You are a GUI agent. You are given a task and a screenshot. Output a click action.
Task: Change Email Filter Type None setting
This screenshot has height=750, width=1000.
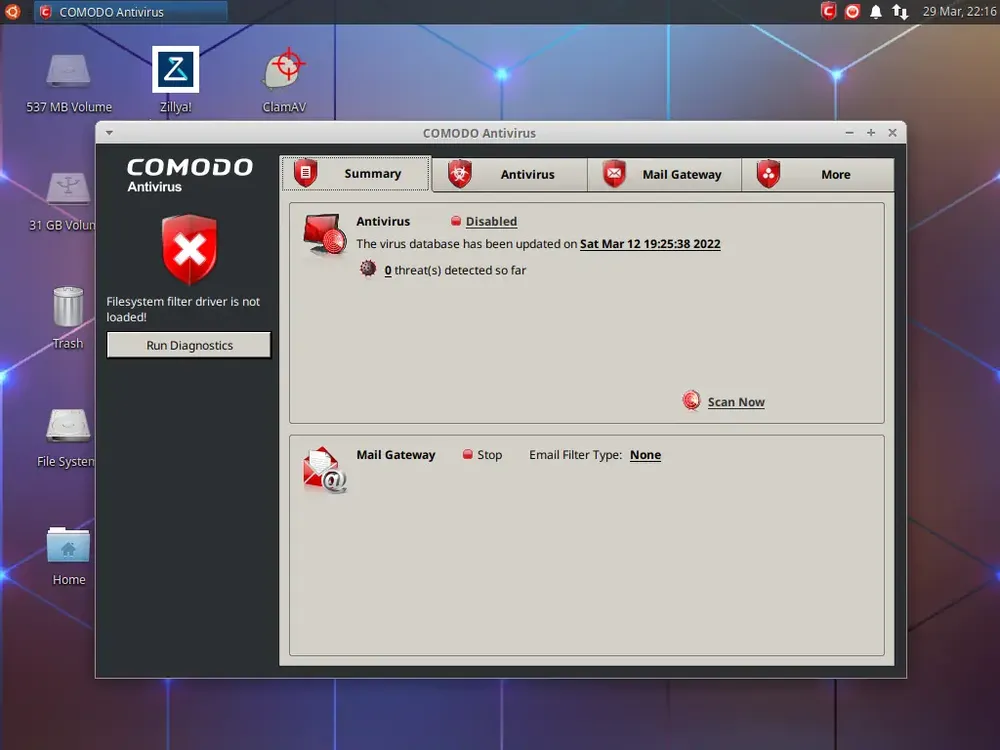645,455
